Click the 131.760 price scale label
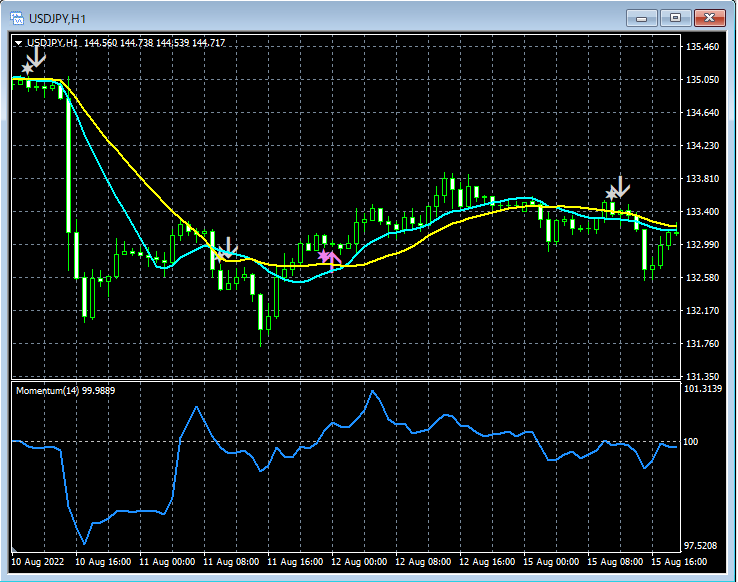738x582 pixels. pos(702,343)
